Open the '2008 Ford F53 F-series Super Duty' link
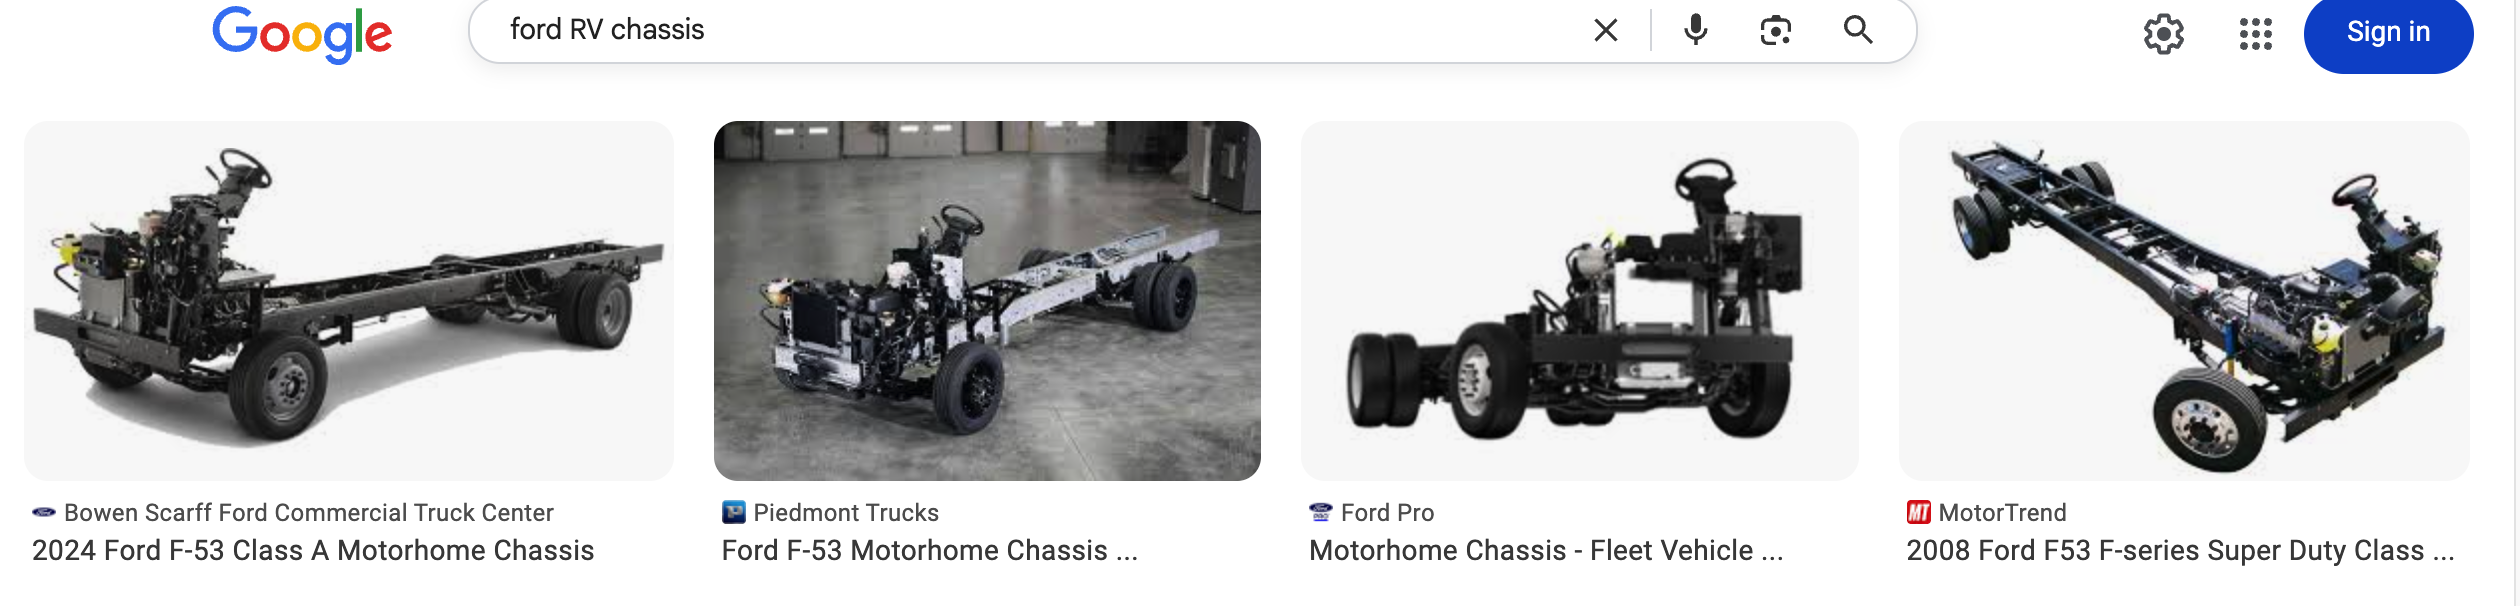This screenshot has width=2520, height=606. [x=2180, y=551]
